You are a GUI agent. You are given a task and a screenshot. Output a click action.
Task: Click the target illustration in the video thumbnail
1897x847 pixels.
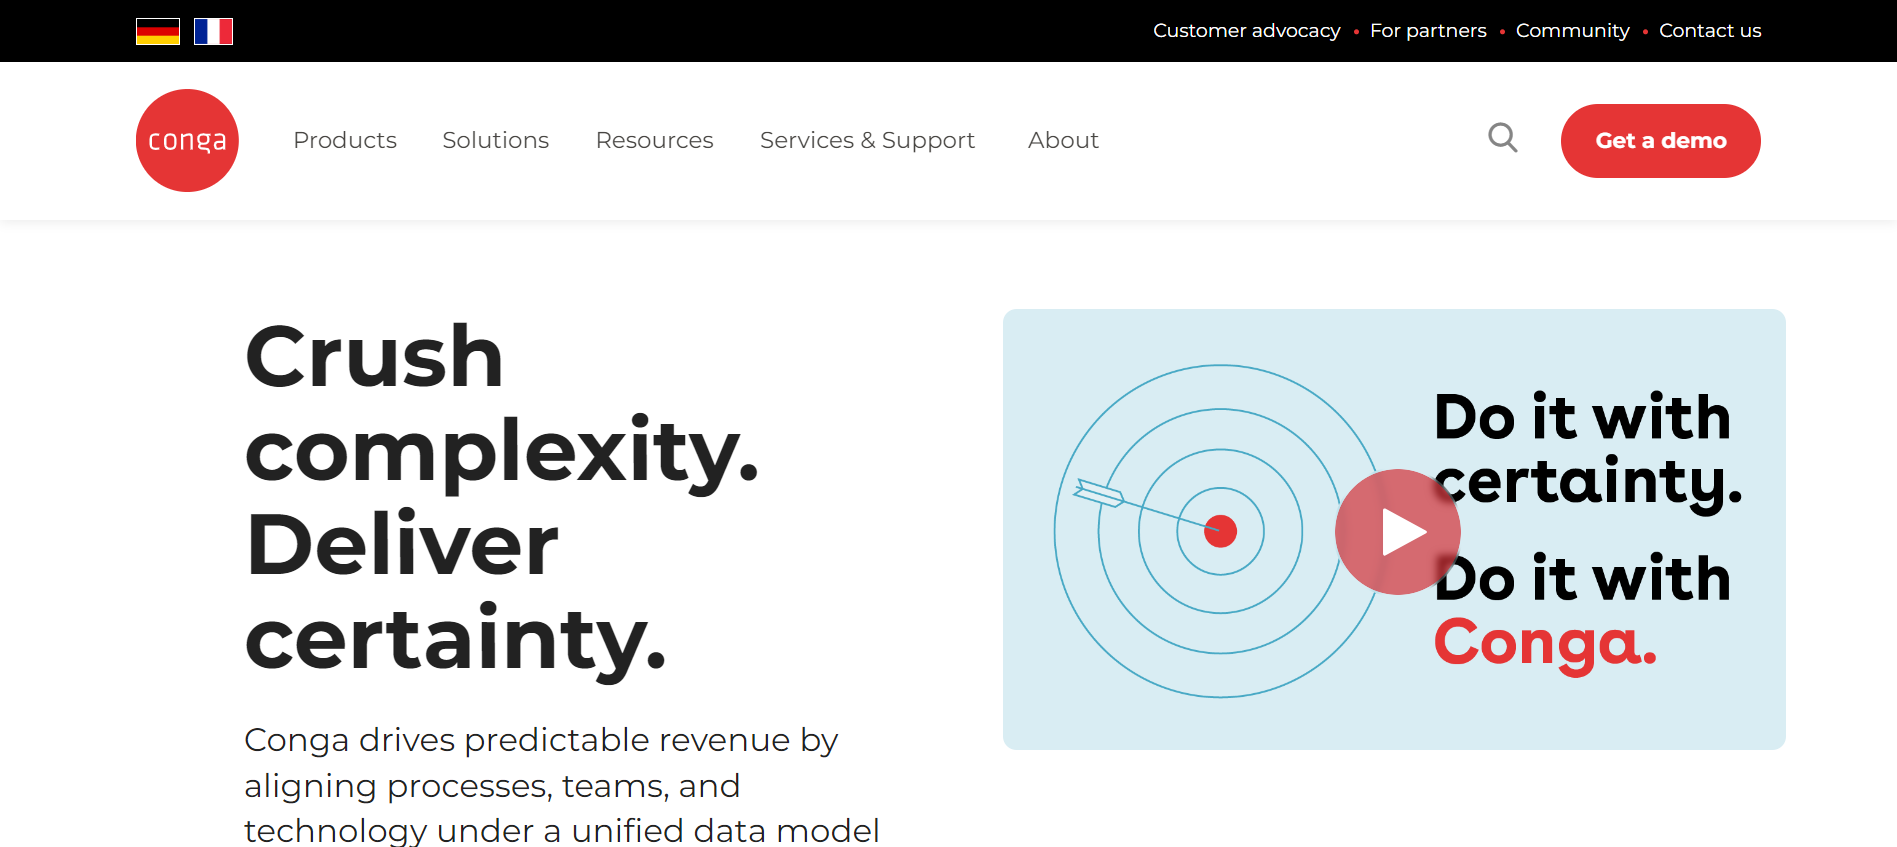(x=1220, y=531)
